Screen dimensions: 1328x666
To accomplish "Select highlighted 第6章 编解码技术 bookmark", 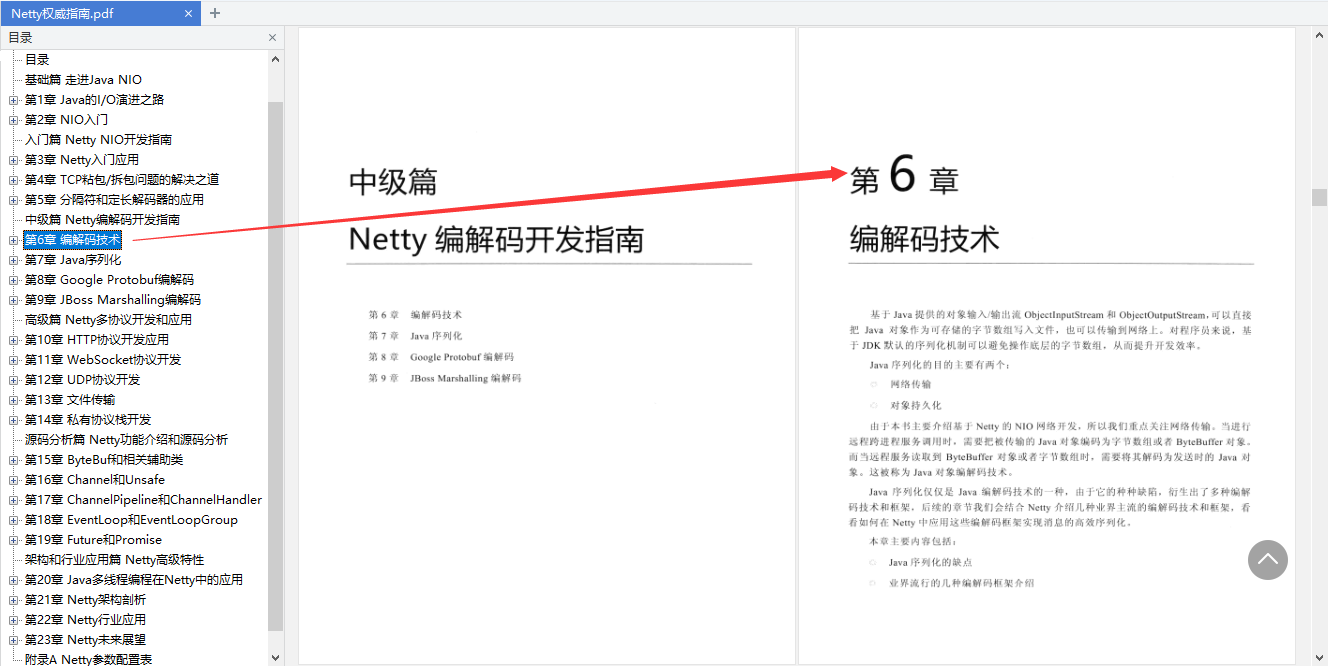I will [x=72, y=240].
